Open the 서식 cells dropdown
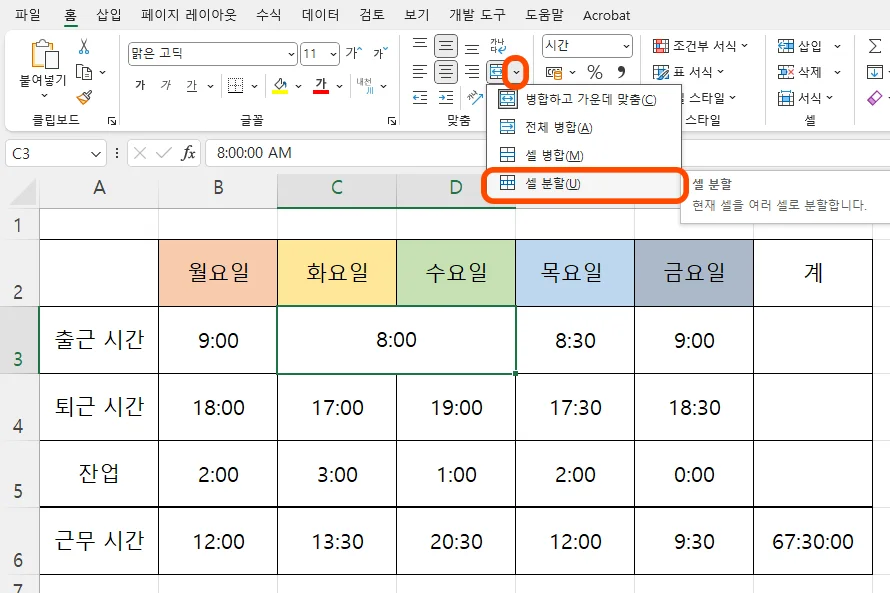890x593 pixels. pos(806,98)
